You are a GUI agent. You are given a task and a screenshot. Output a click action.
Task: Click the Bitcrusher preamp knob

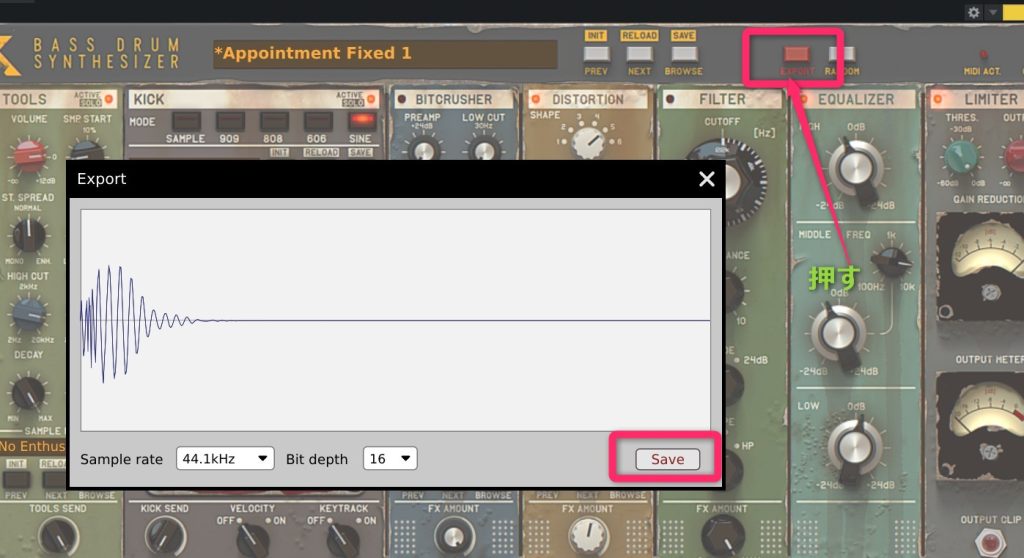(423, 150)
